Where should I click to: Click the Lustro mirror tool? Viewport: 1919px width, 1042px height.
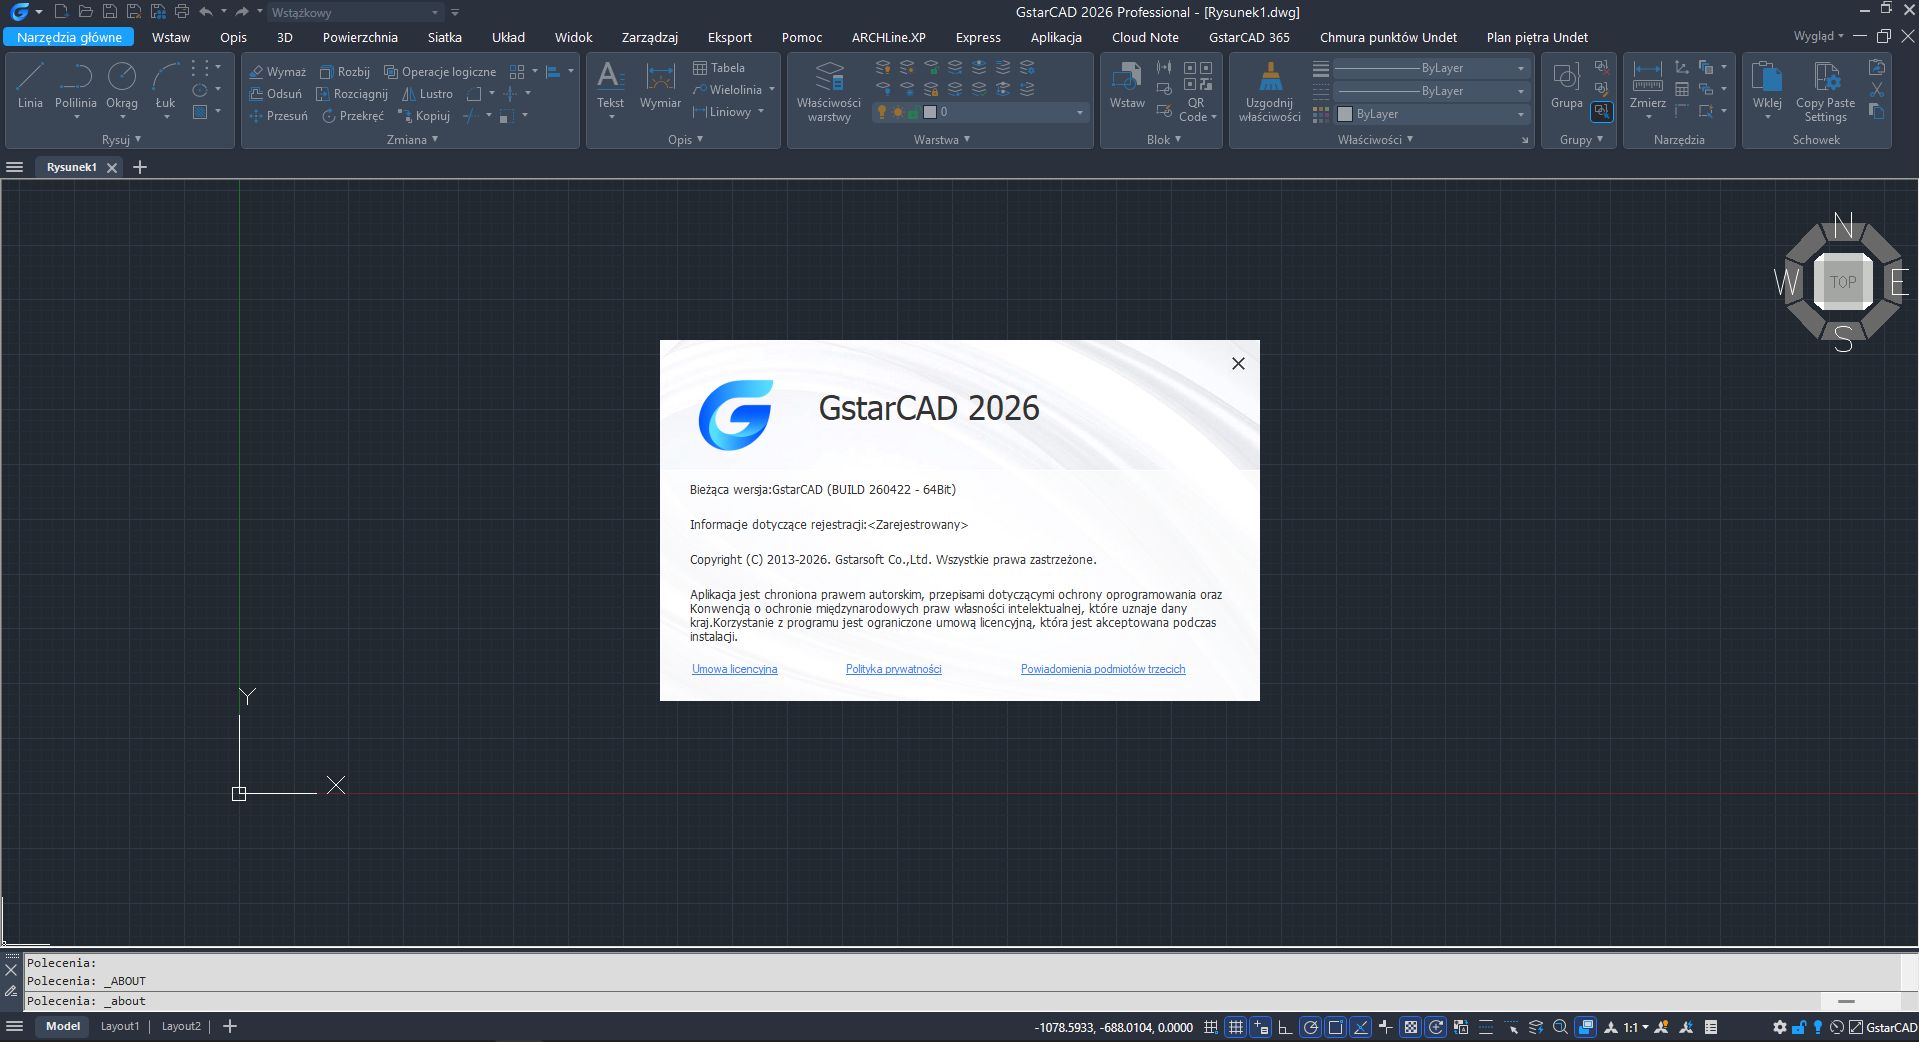[427, 94]
